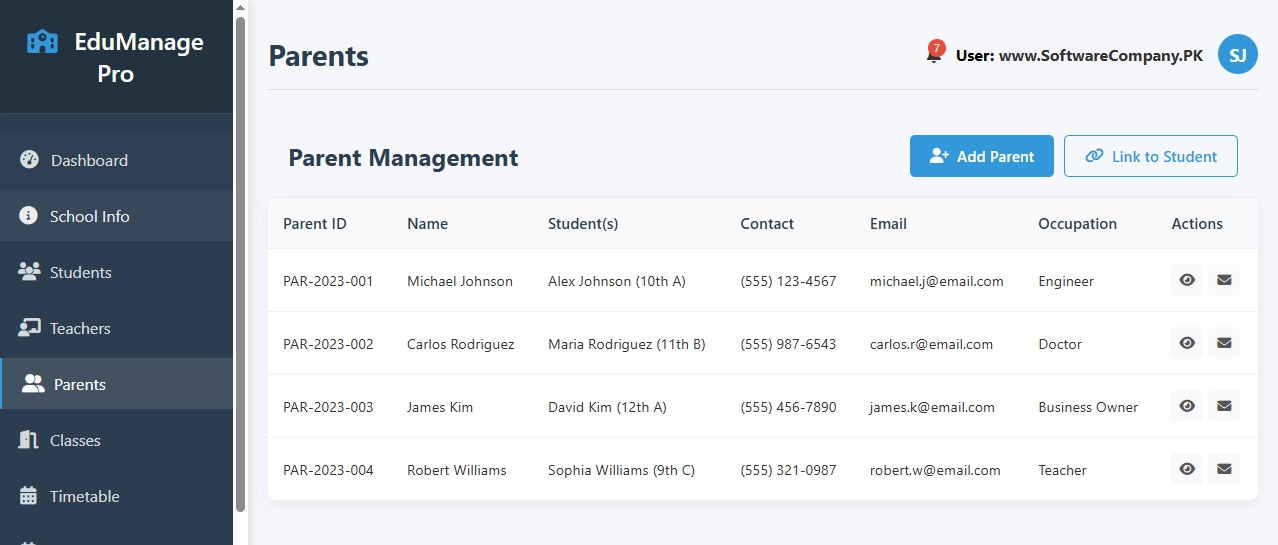Click email james.k@email.com
The width and height of the screenshot is (1278, 545).
pos(932,407)
